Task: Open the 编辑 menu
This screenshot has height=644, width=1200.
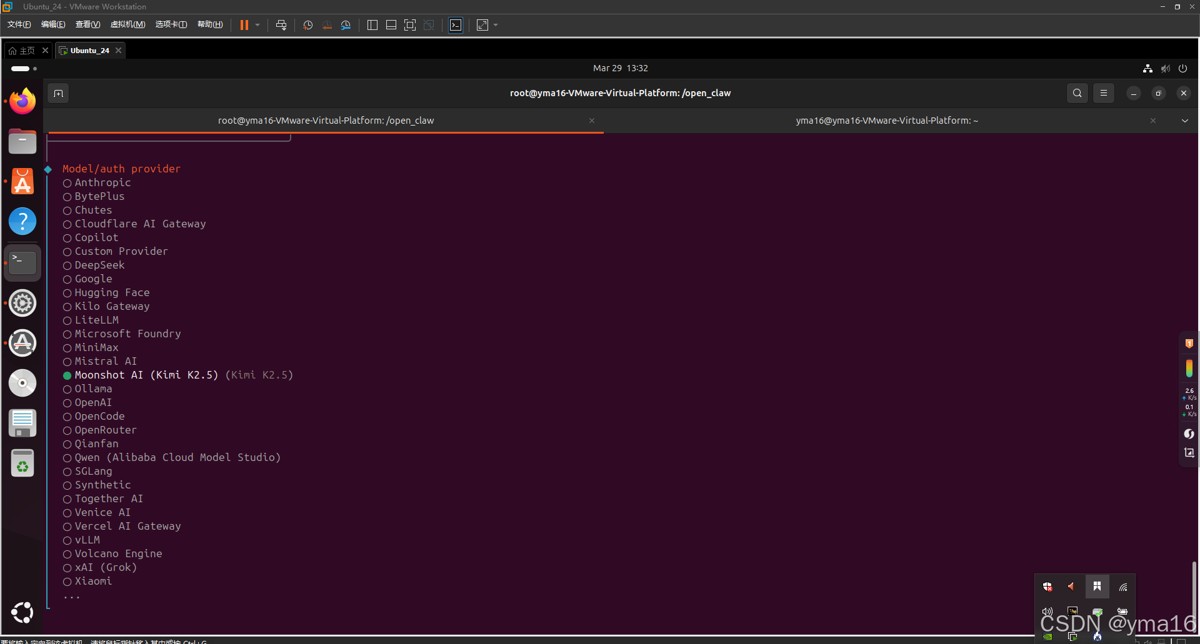Action: (x=53, y=25)
